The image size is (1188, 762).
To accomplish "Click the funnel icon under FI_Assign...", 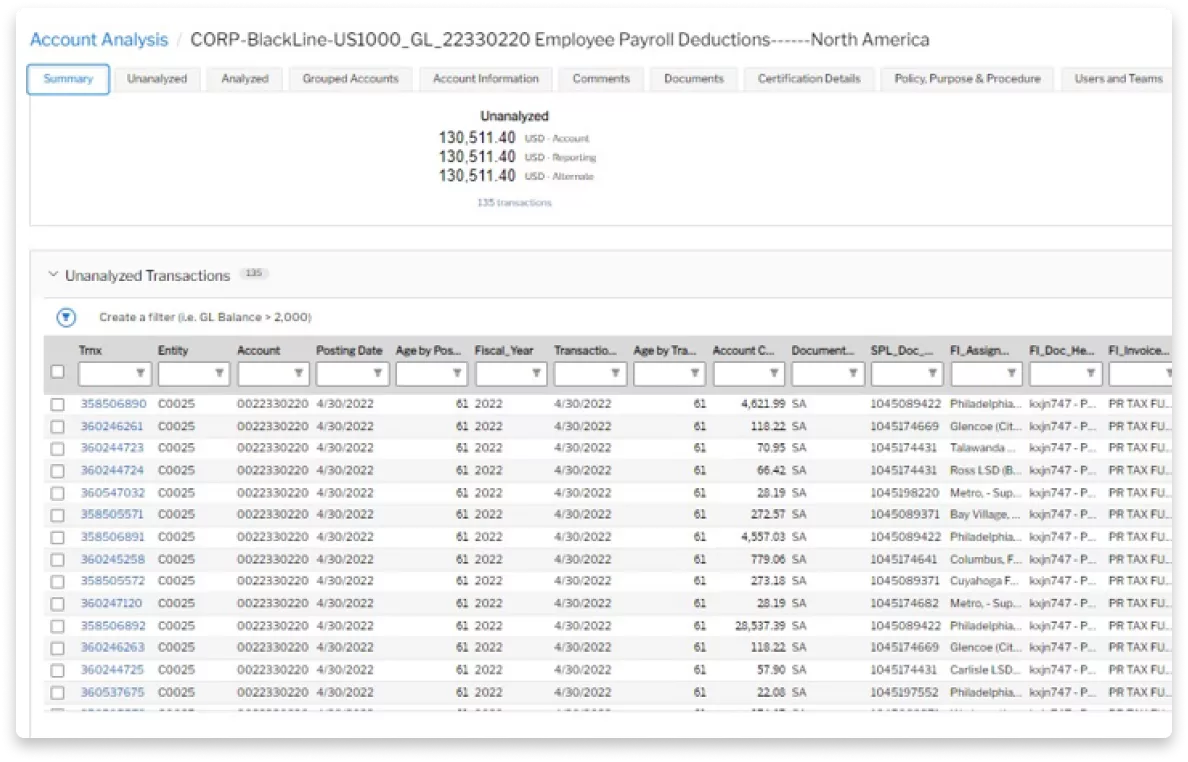I will tap(1011, 373).
